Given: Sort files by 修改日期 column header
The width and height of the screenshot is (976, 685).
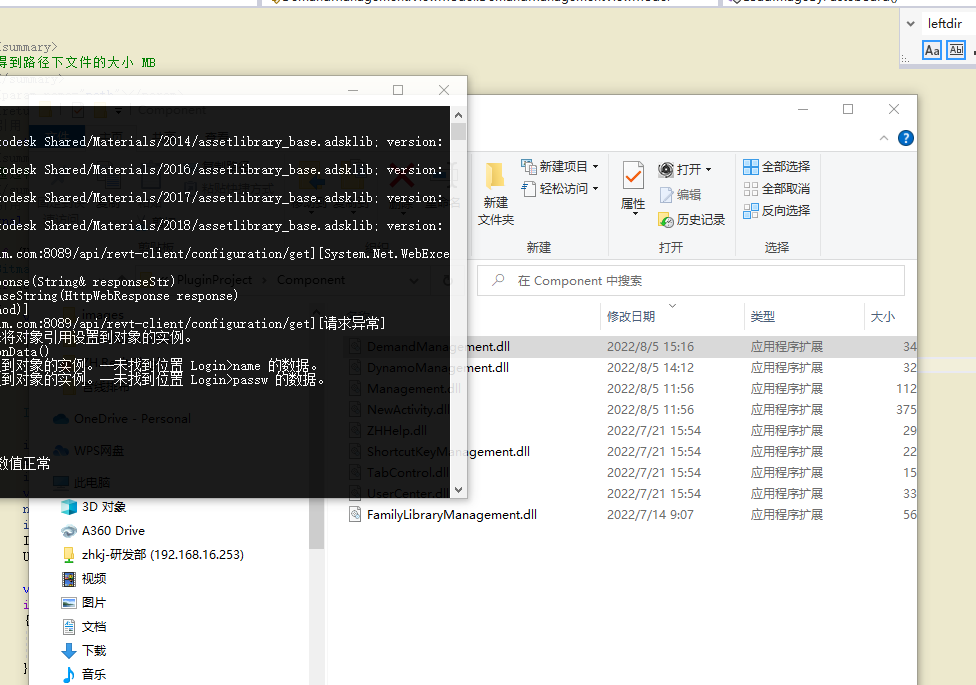Looking at the screenshot, I should [631, 317].
